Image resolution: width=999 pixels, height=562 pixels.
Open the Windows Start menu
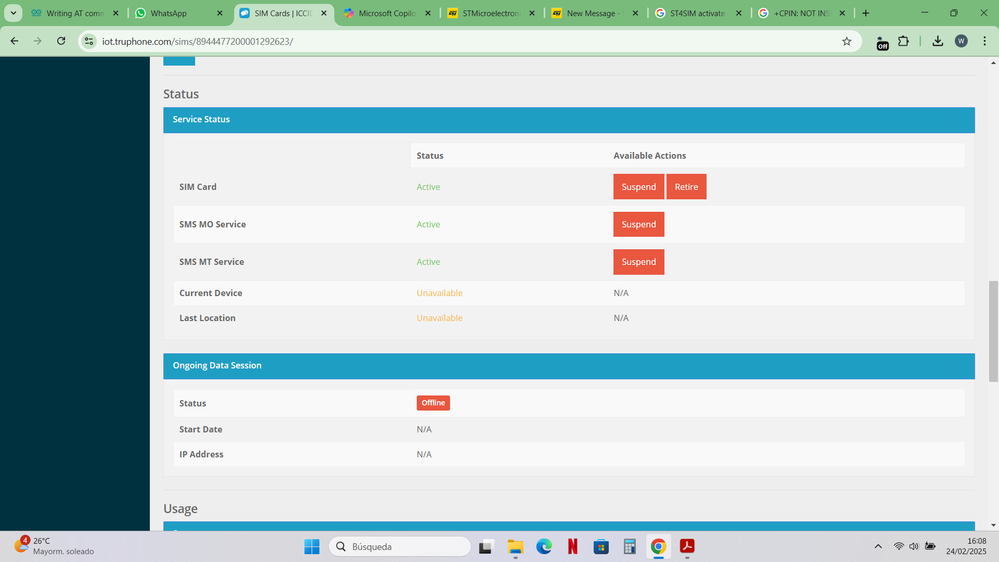(312, 546)
